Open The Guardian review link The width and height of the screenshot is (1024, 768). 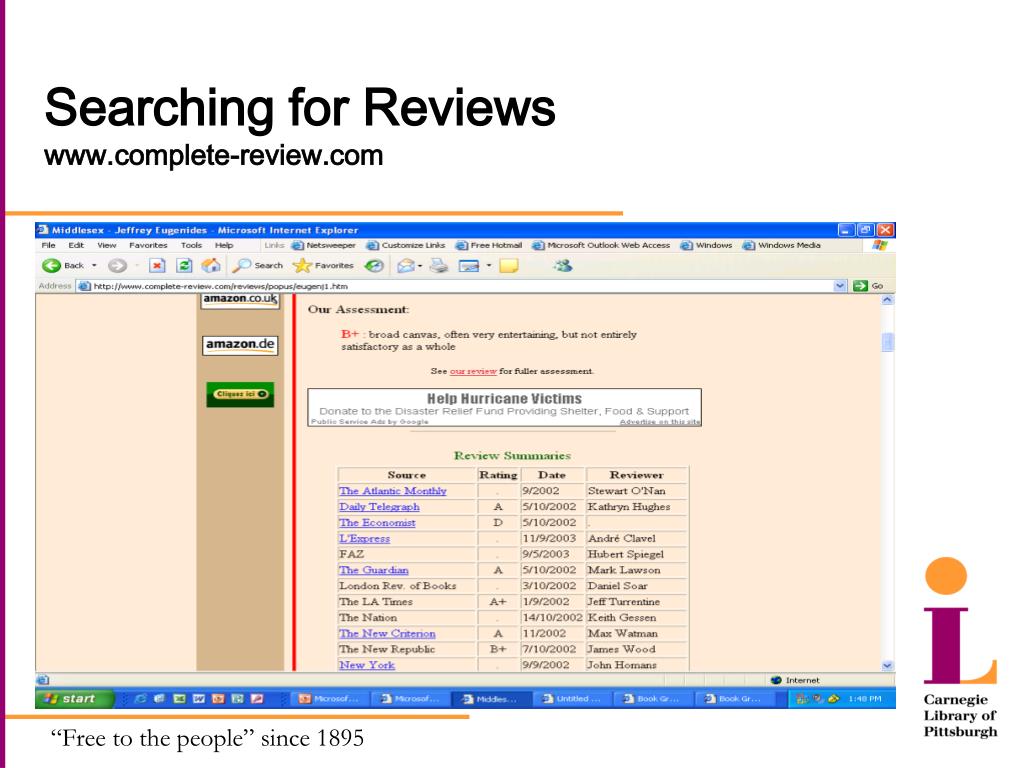click(374, 570)
